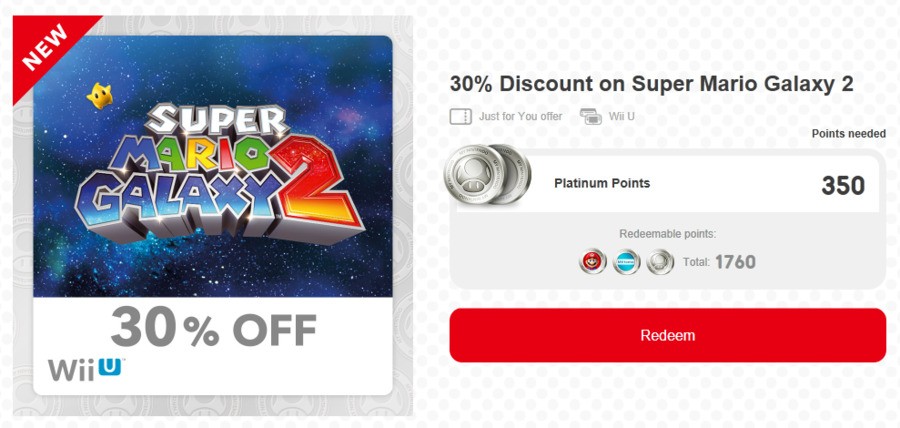
Task: Select the red Mario coin icon
Action: pos(592,263)
